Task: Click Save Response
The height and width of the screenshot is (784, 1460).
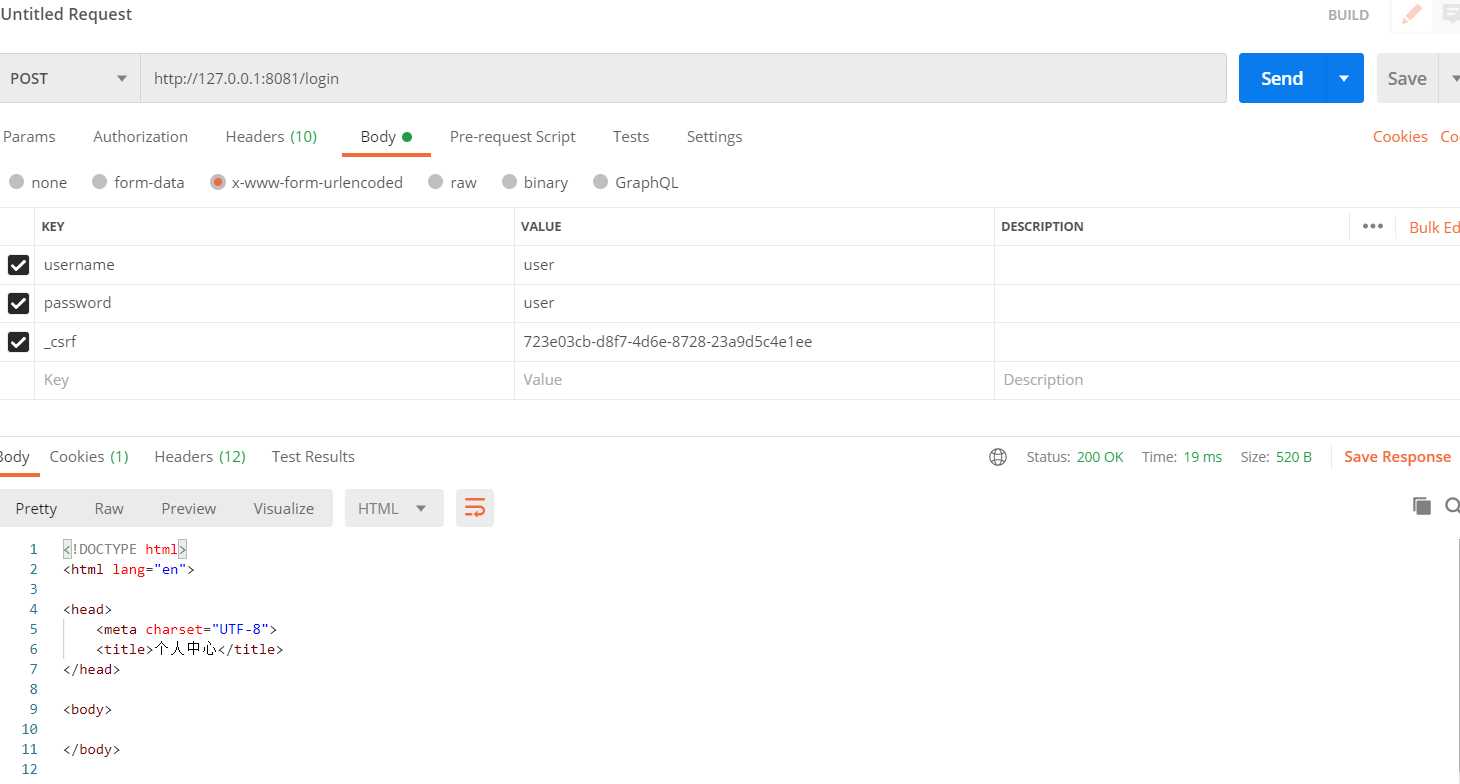Action: 1397,457
